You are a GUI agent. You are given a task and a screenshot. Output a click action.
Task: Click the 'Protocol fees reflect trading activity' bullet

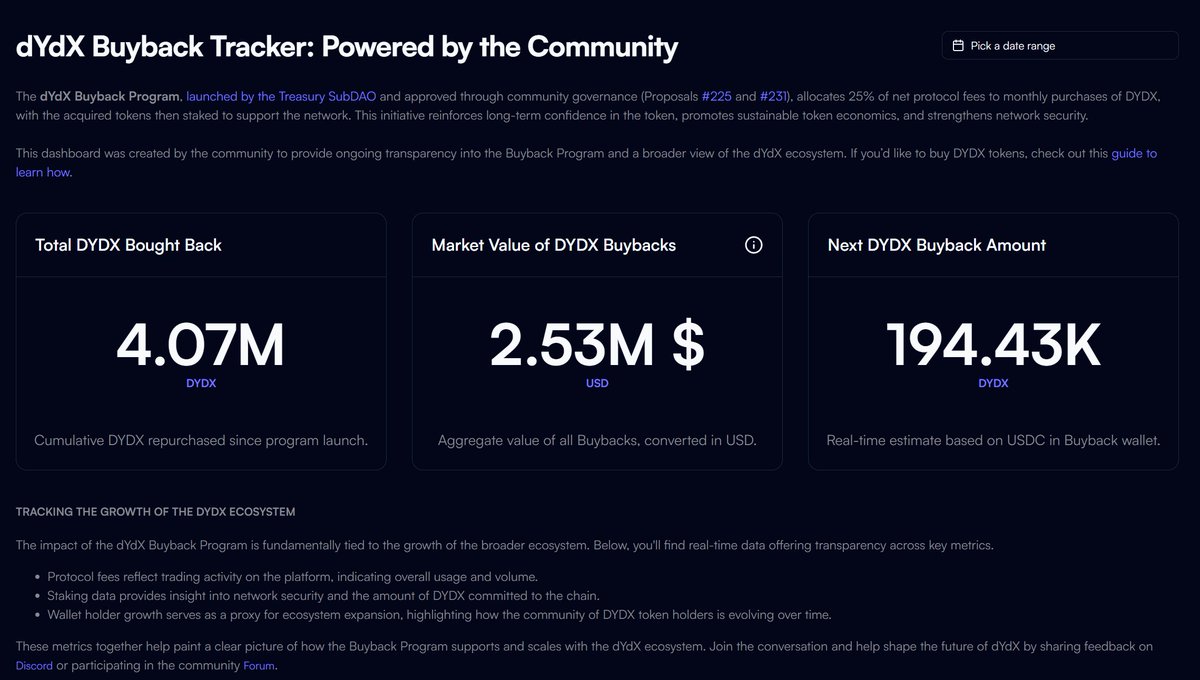(293, 576)
